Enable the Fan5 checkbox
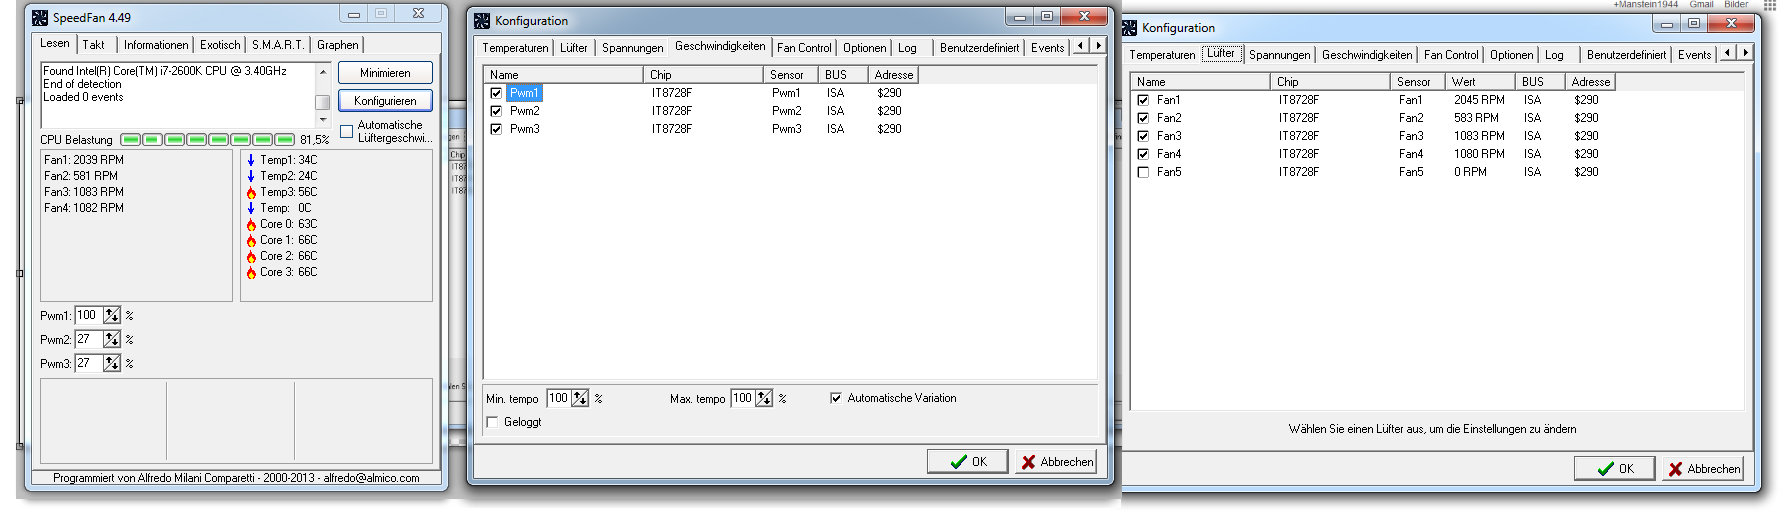The image size is (1784, 518). click(1143, 172)
